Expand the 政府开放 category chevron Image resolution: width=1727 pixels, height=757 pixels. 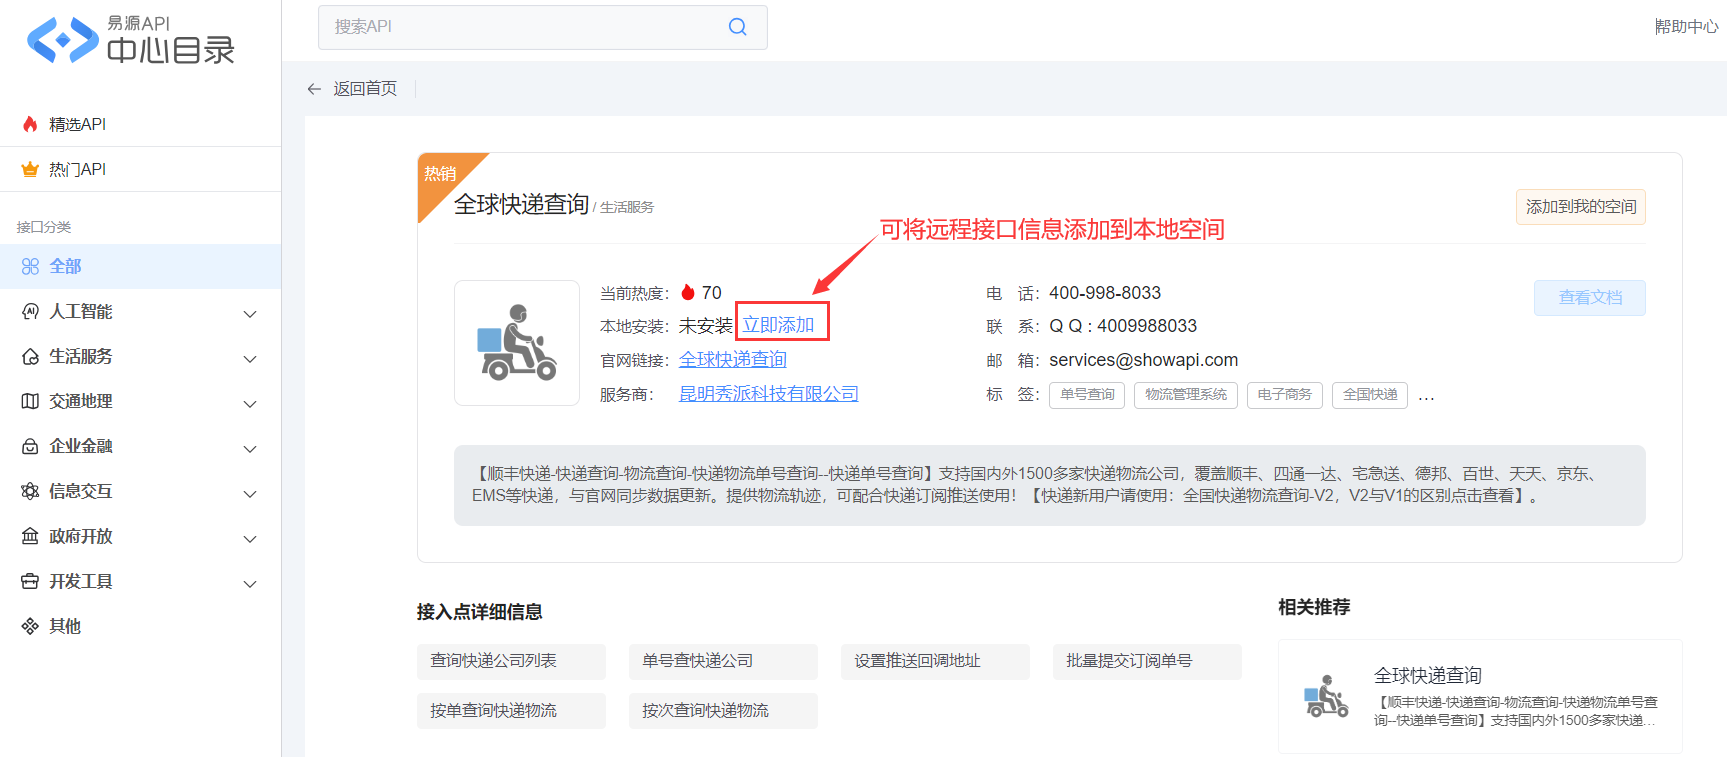250,538
